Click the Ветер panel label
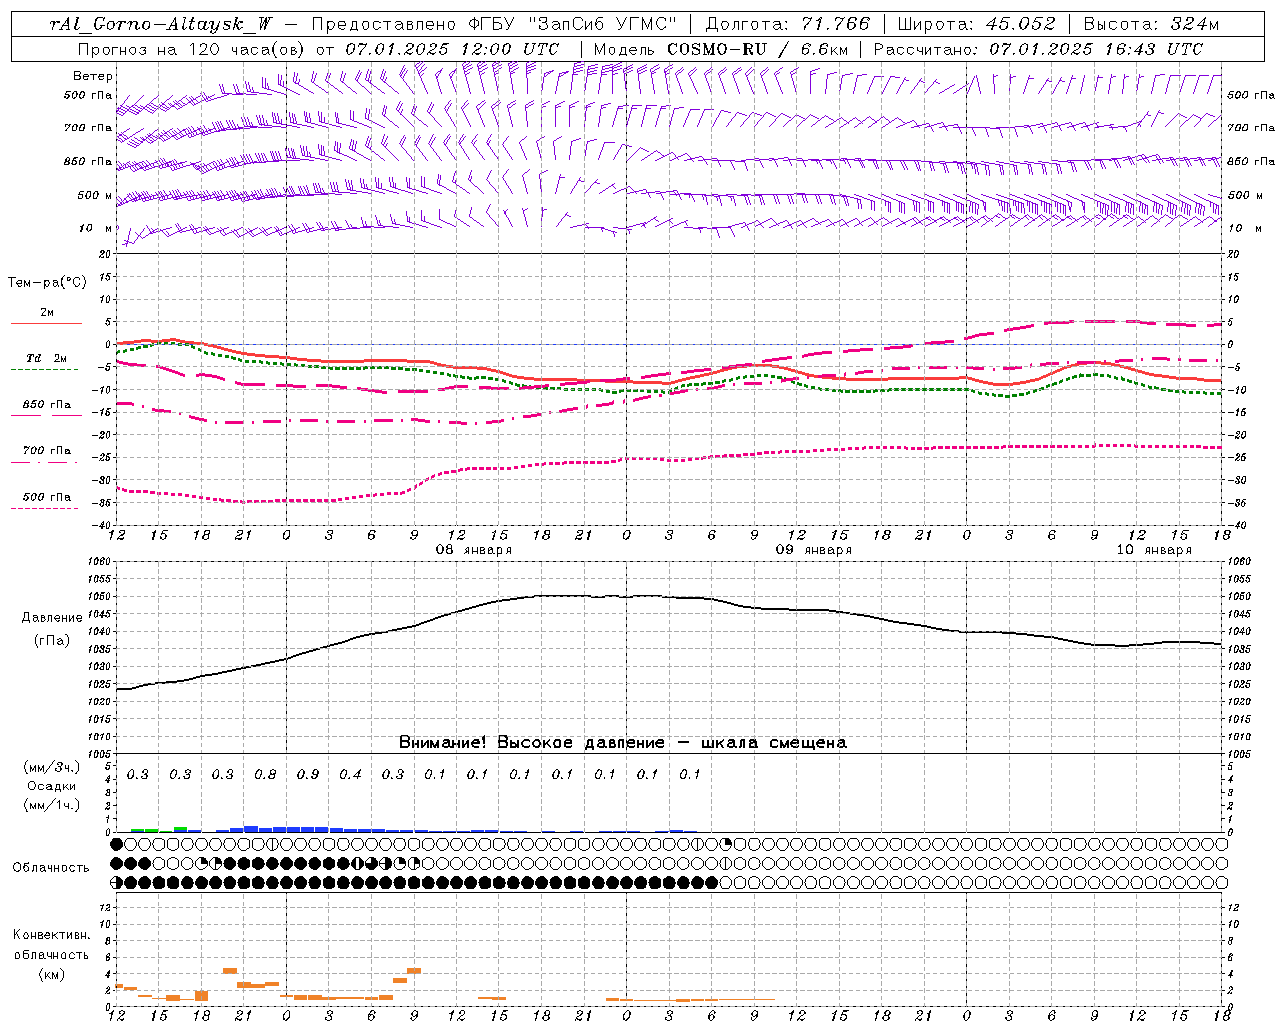The image size is (1280, 1024). [93, 76]
